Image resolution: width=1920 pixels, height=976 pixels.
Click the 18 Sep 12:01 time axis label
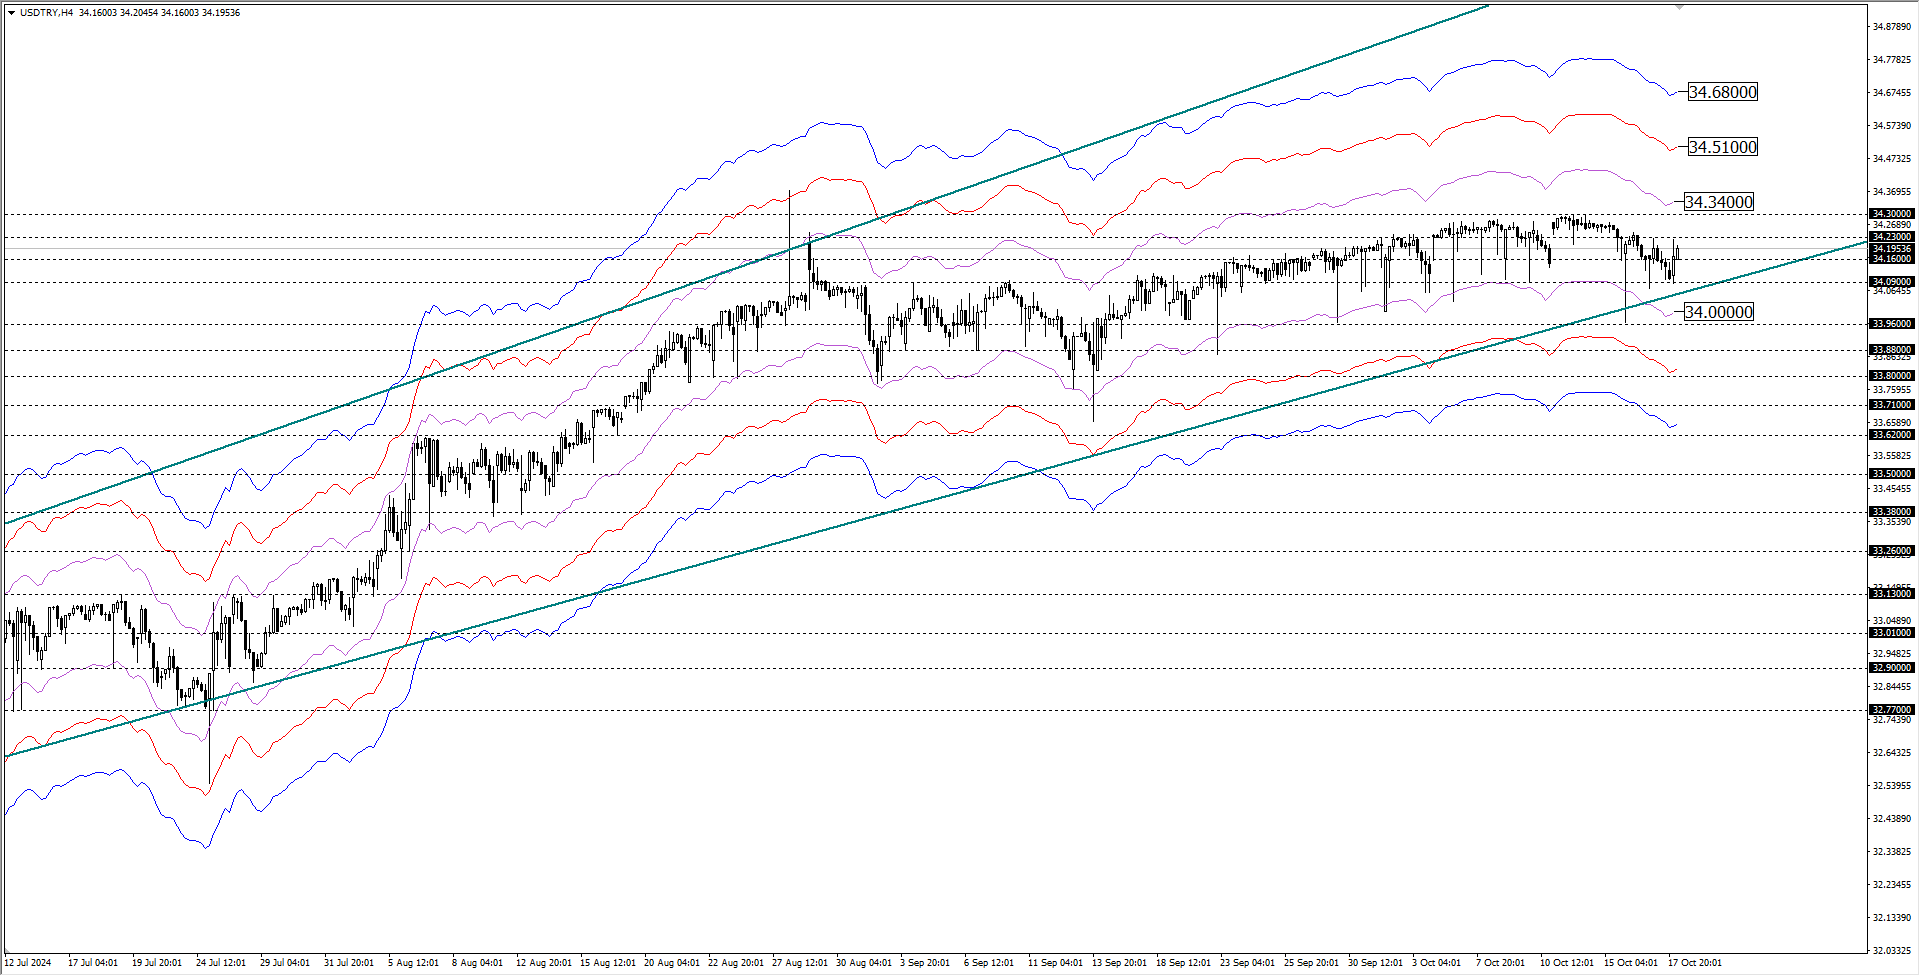tap(1184, 963)
